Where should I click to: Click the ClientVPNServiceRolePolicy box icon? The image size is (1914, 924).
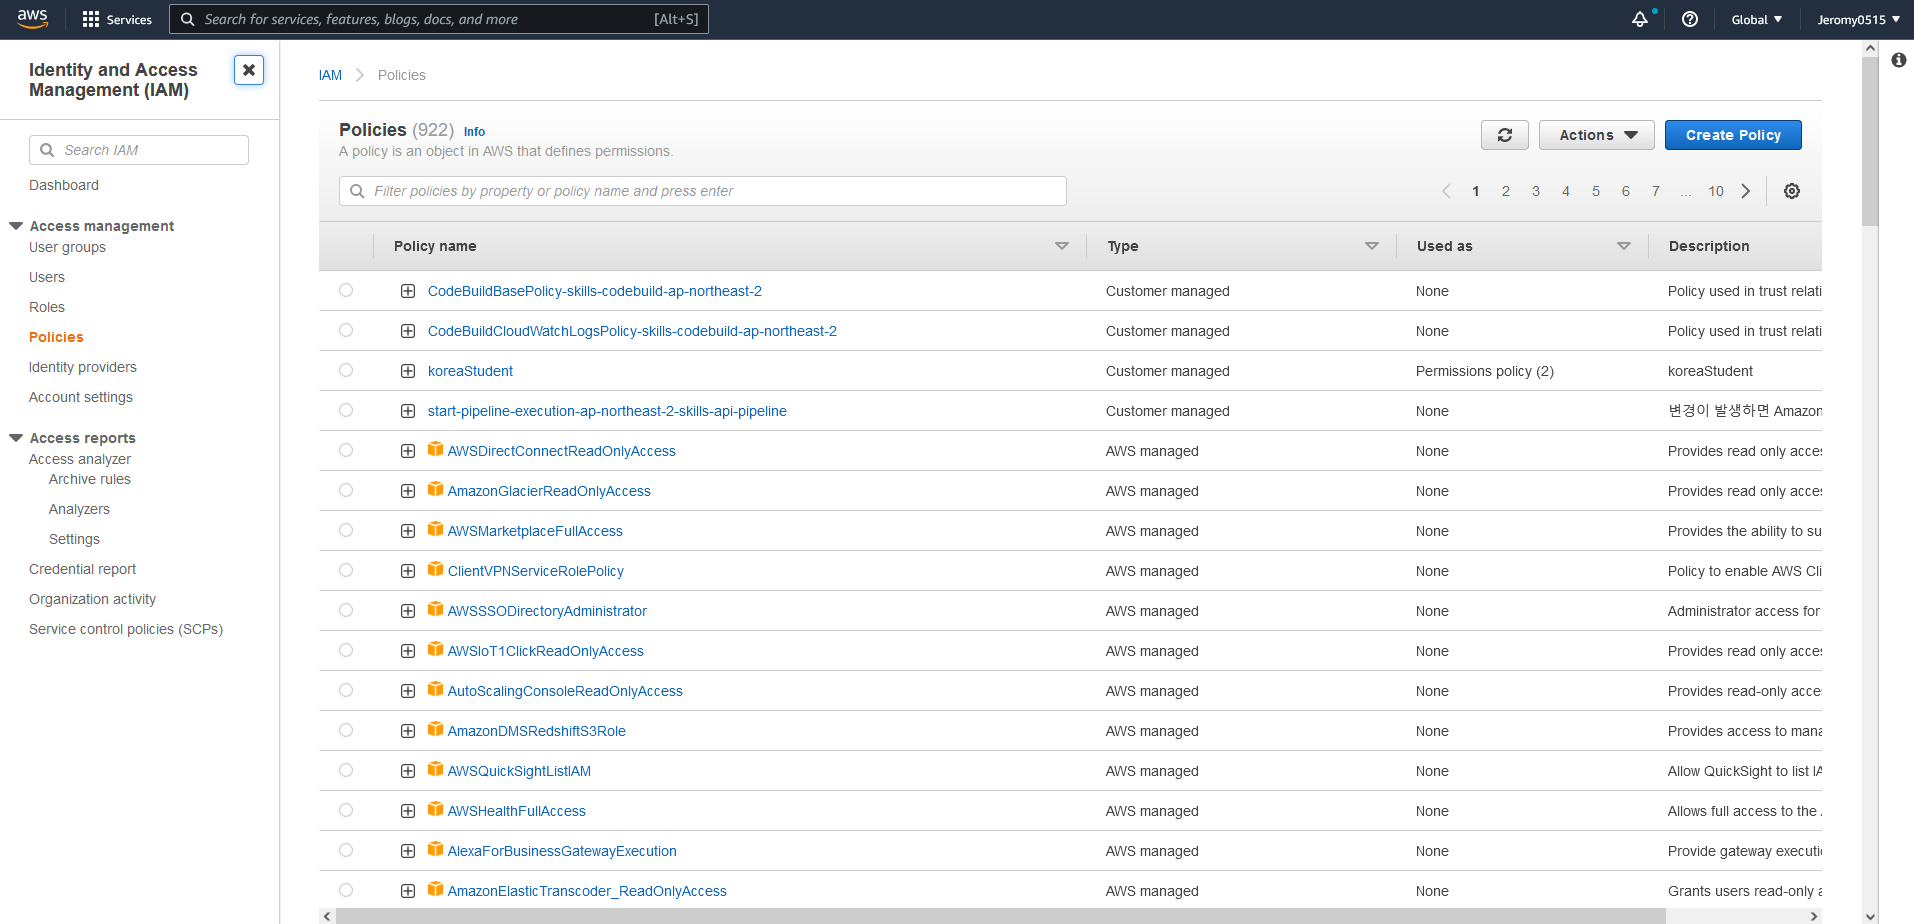435,569
